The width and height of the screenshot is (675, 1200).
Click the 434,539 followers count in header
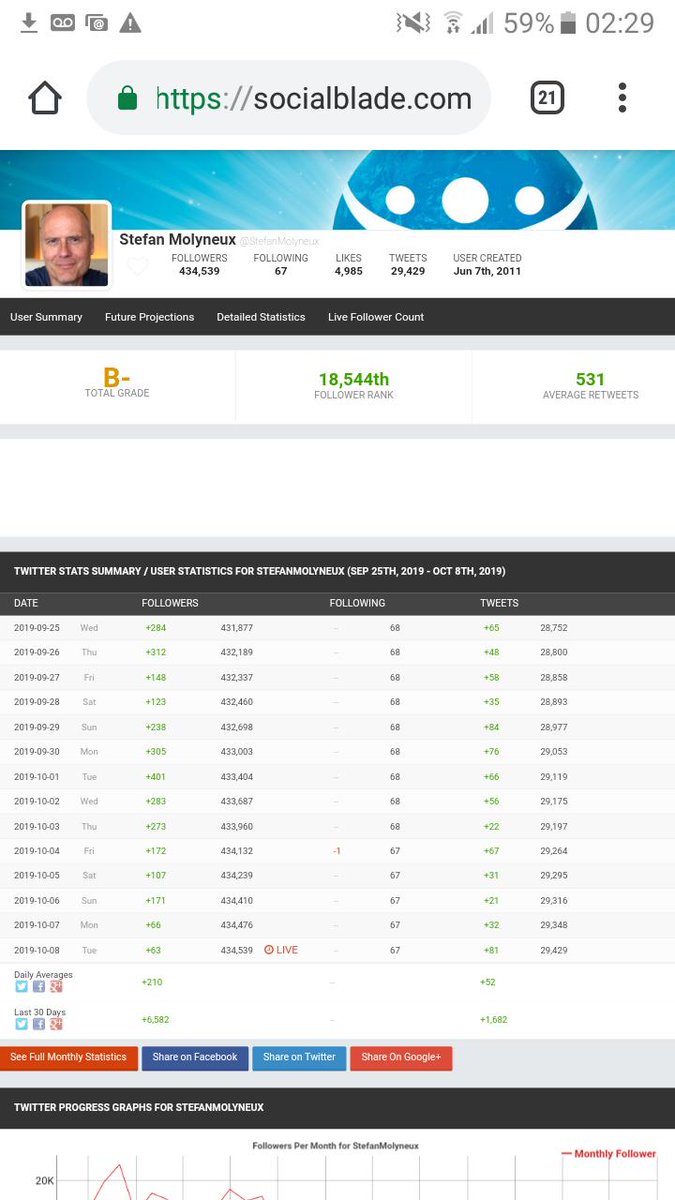pyautogui.click(x=199, y=271)
